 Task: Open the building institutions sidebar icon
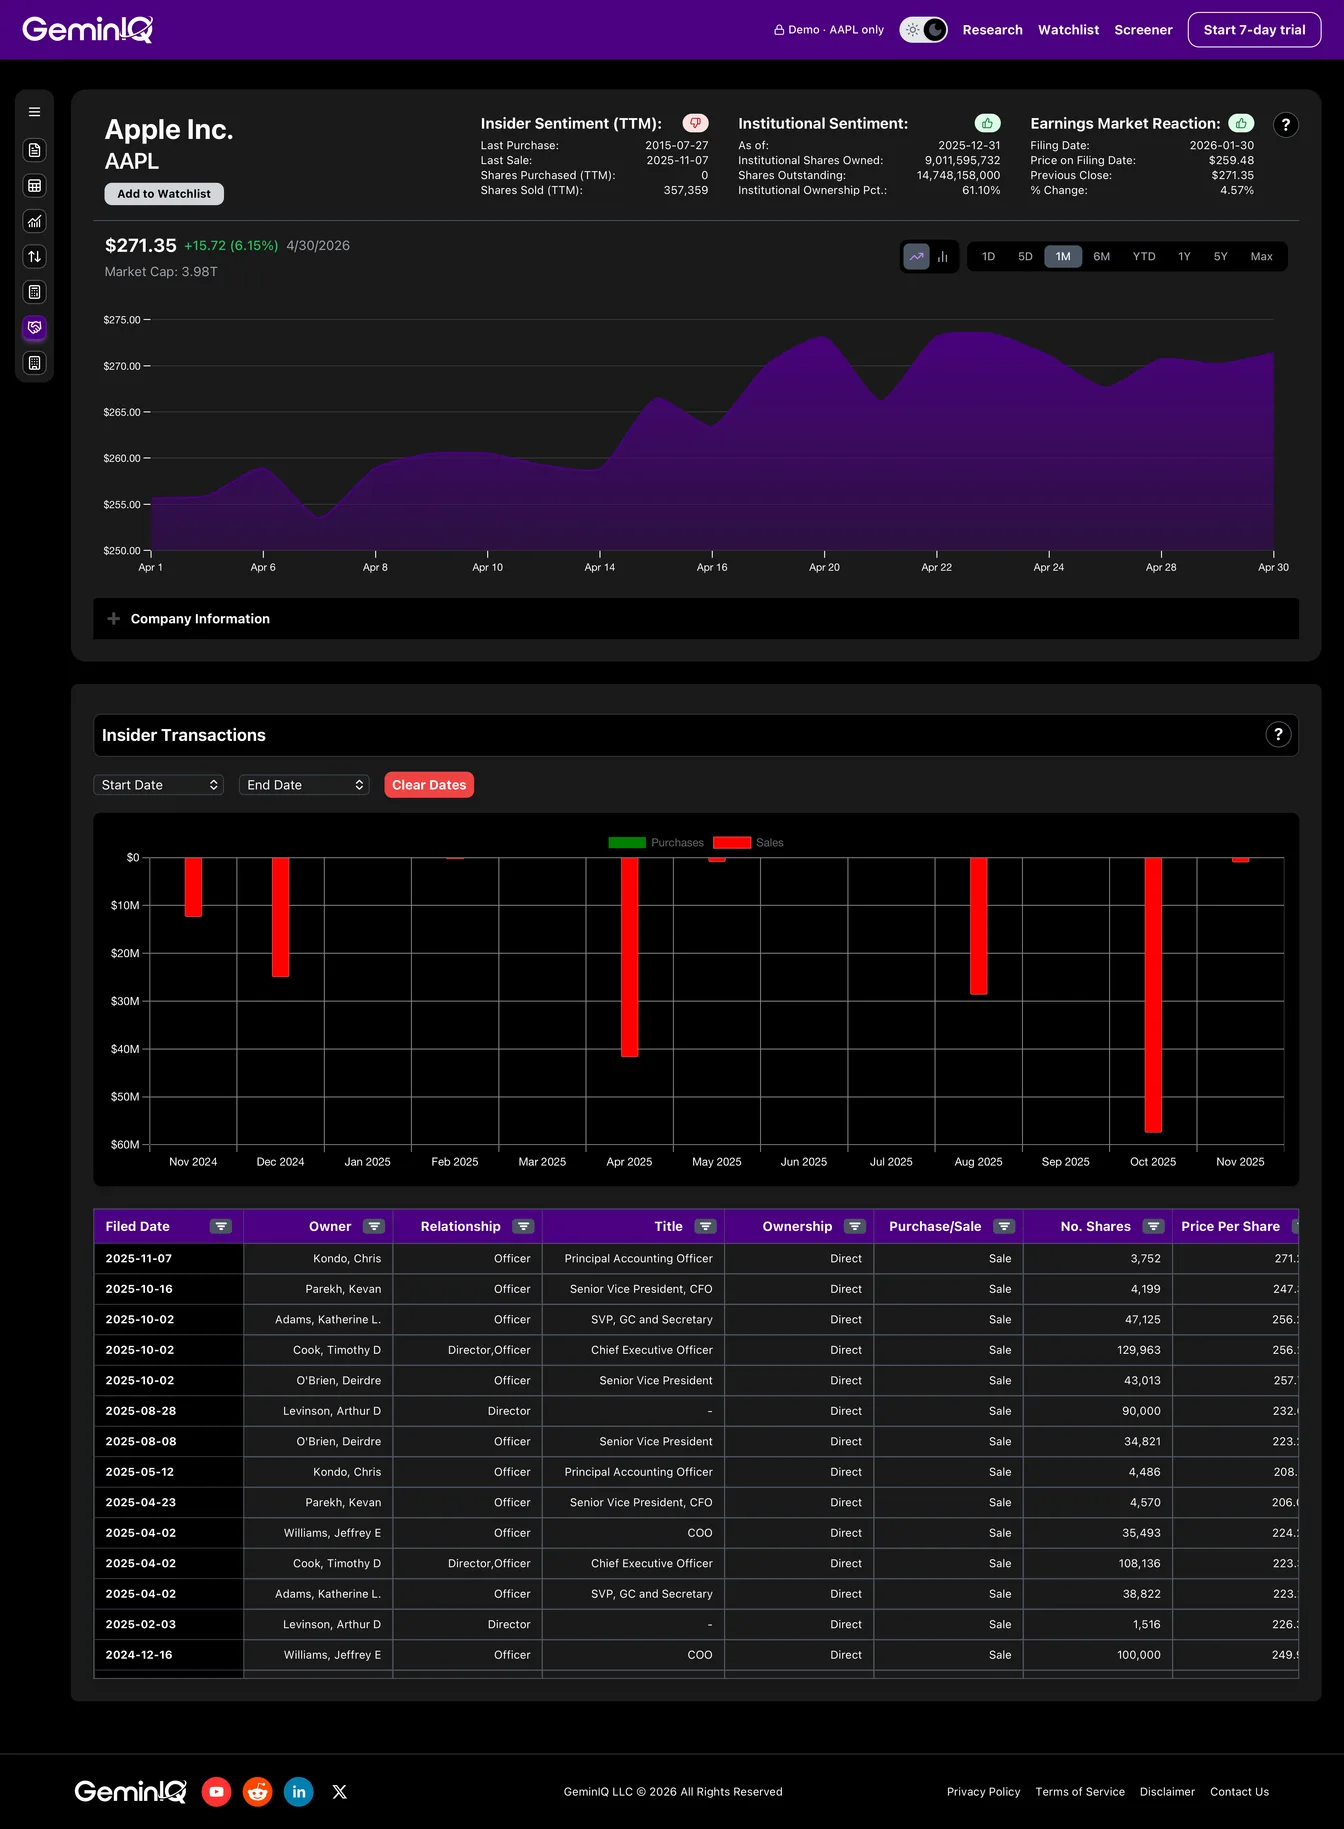34,363
